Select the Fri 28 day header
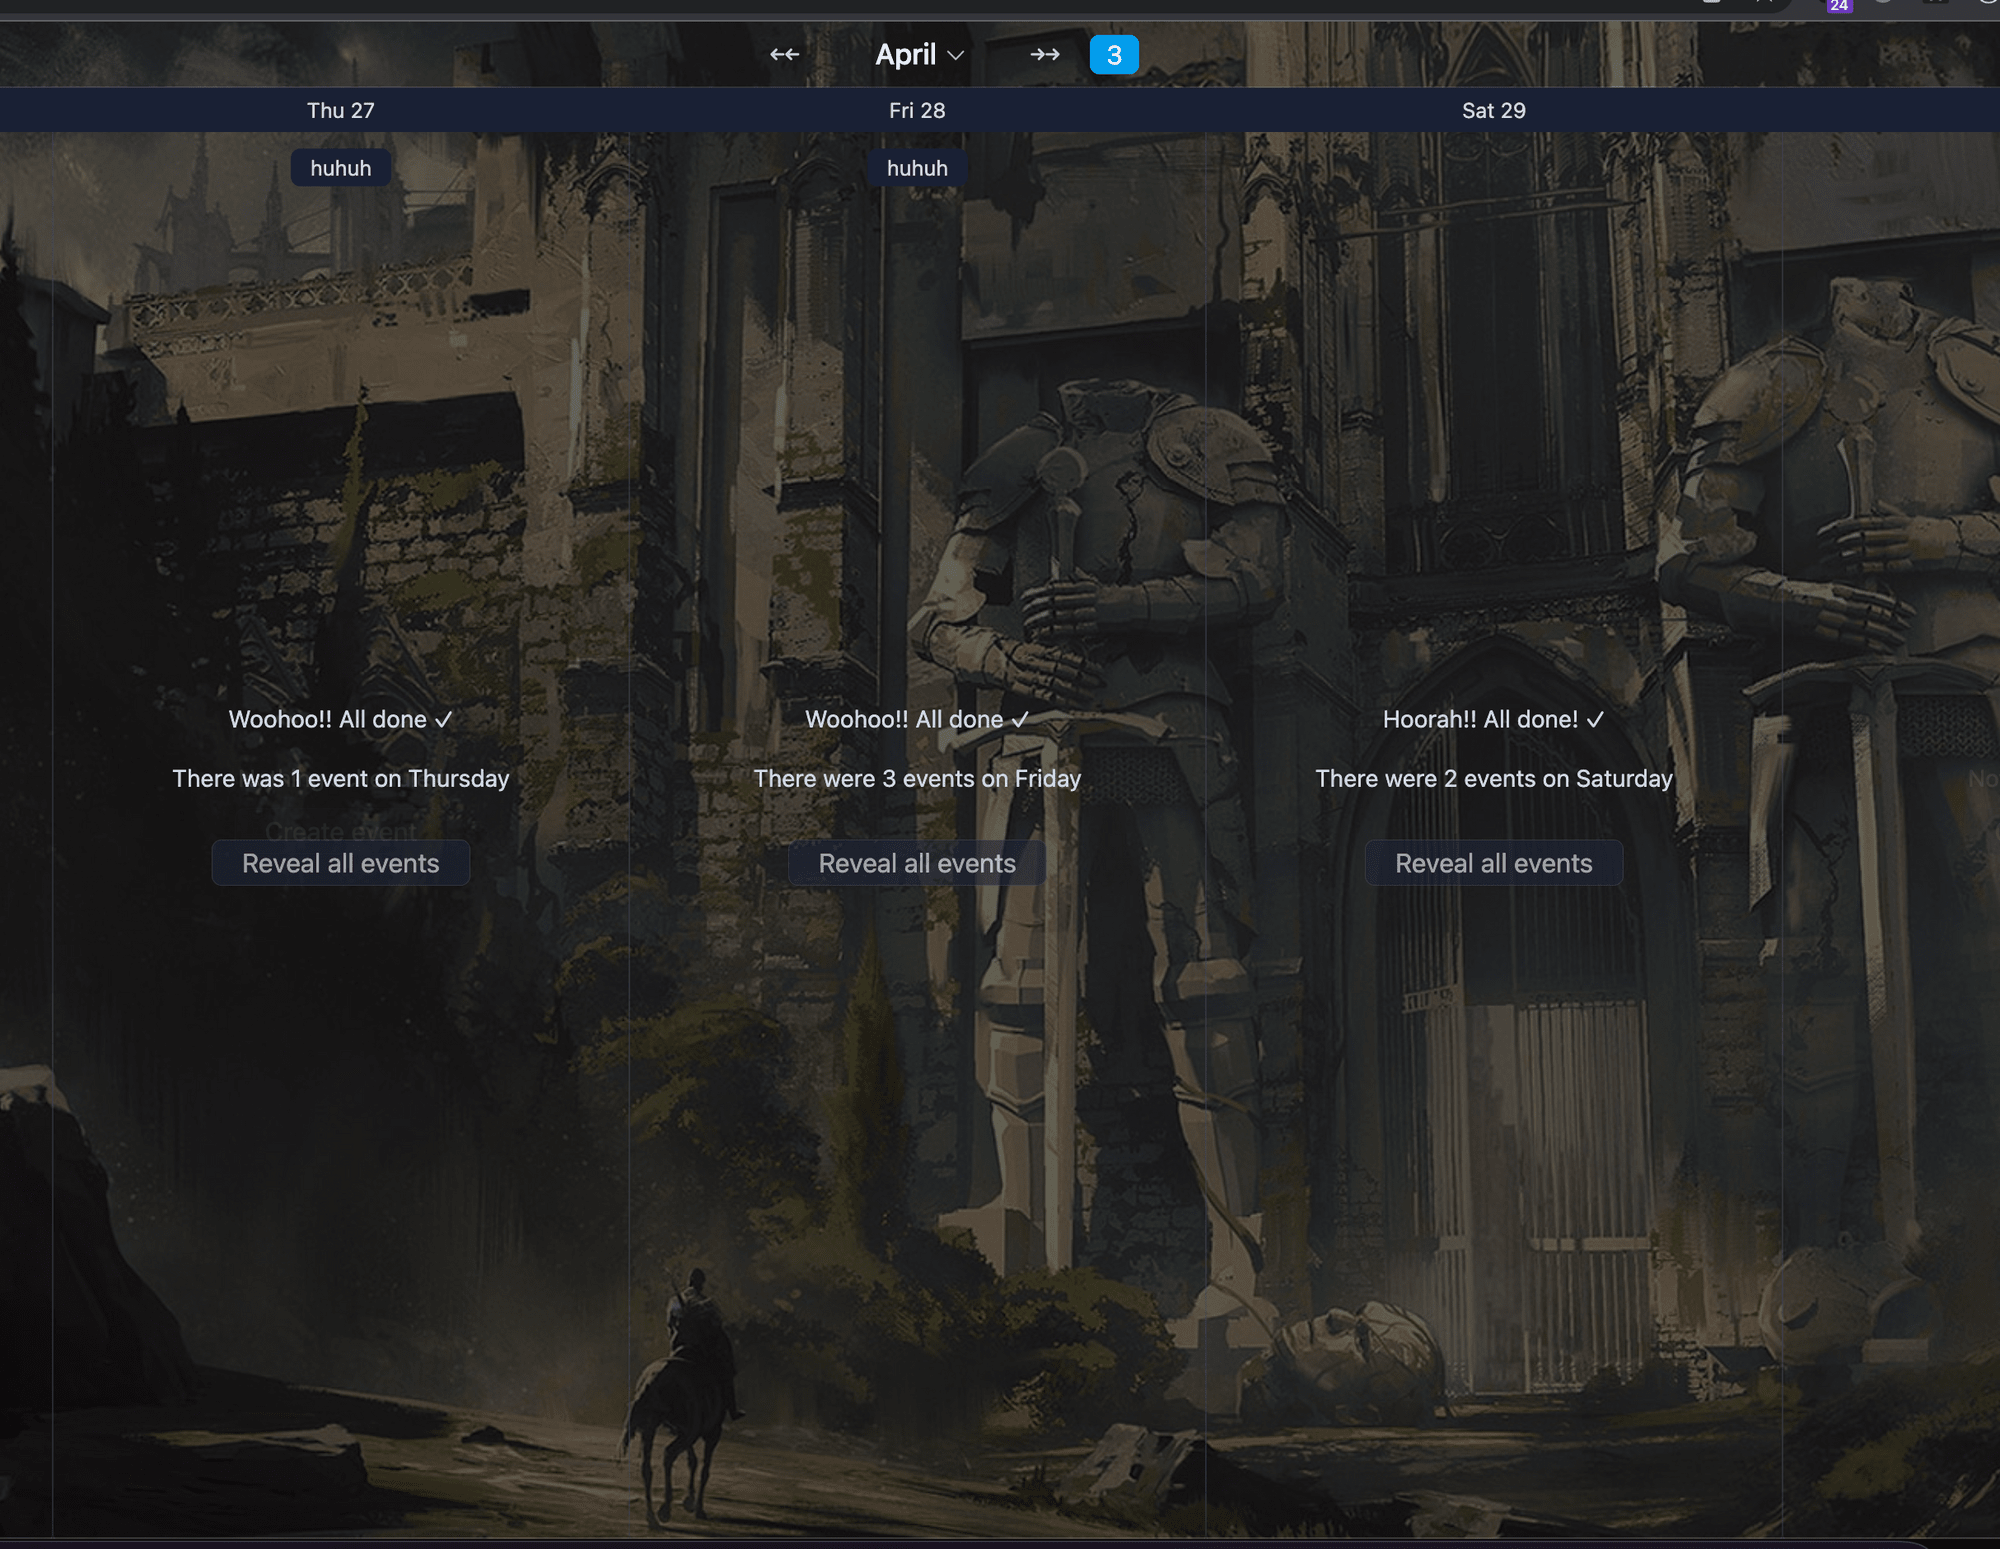The height and width of the screenshot is (1549, 2000). [917, 110]
